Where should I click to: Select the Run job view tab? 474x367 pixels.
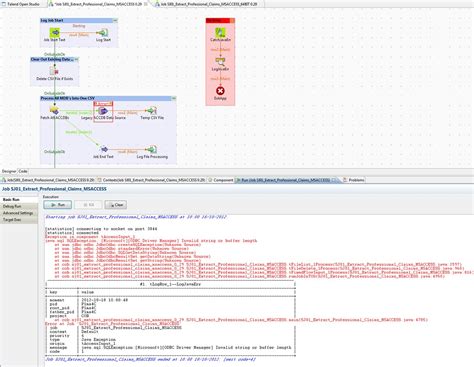[x=286, y=180]
